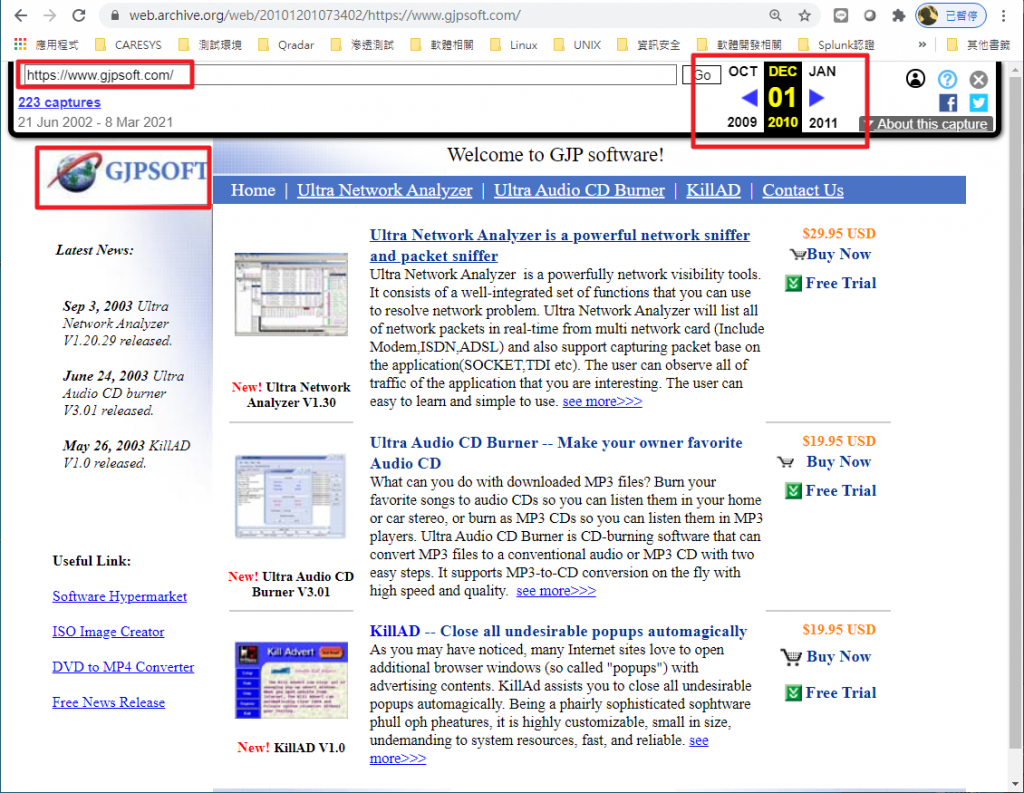Select year 2009 in Wayback toolbar

pos(742,122)
